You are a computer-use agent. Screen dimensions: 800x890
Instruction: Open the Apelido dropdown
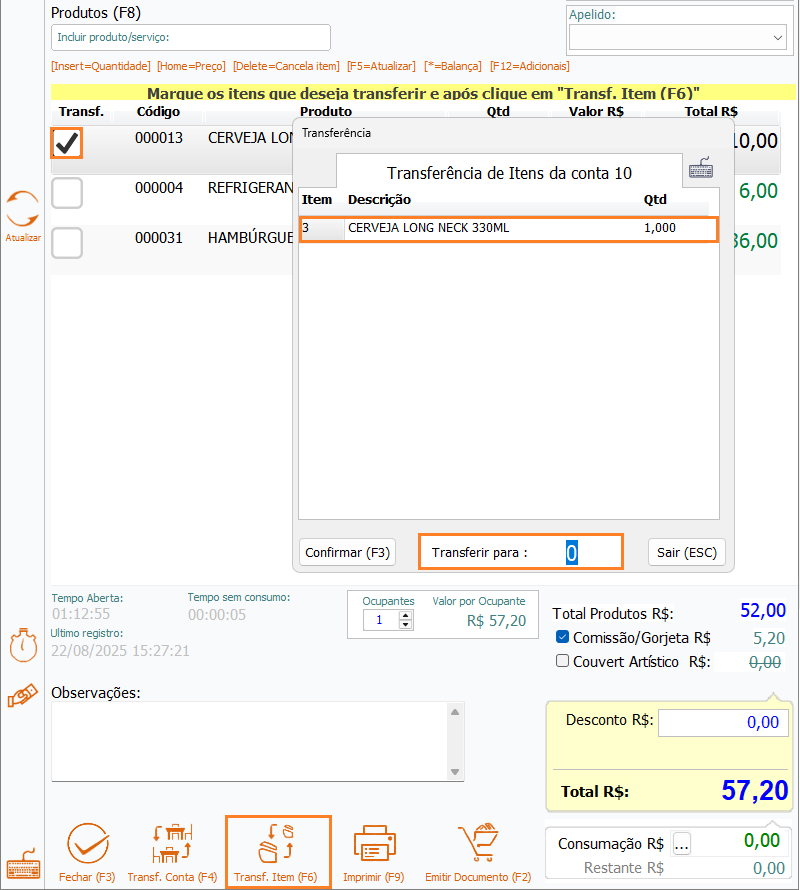778,38
